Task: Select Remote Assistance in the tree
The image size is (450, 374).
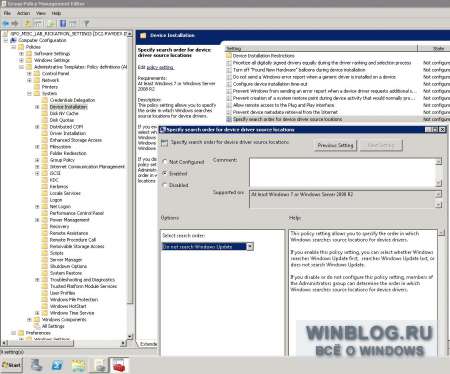Action: [x=69, y=233]
